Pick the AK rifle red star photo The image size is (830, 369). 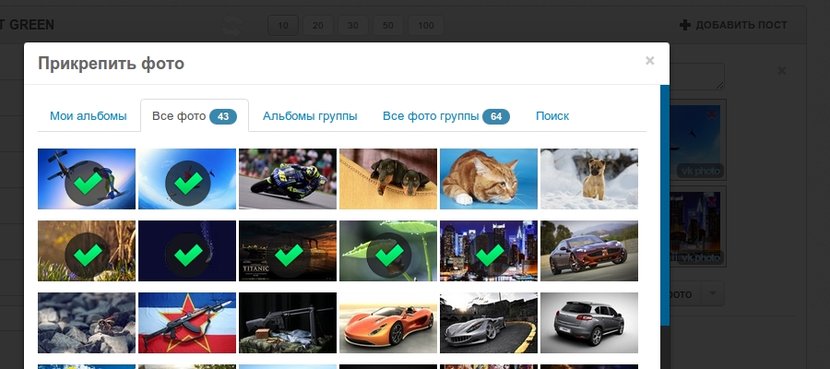coord(187,323)
